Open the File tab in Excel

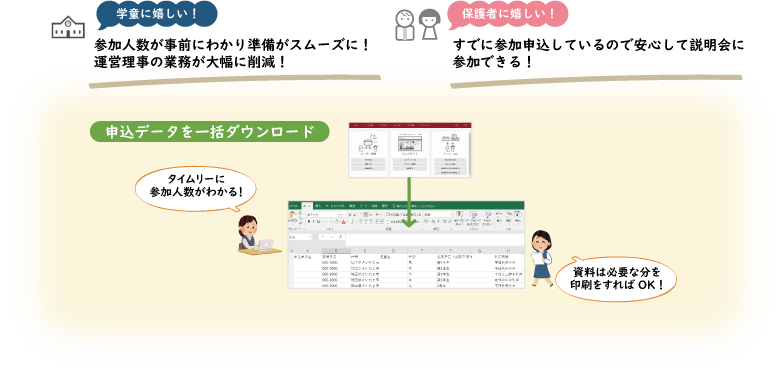pyautogui.click(x=293, y=206)
